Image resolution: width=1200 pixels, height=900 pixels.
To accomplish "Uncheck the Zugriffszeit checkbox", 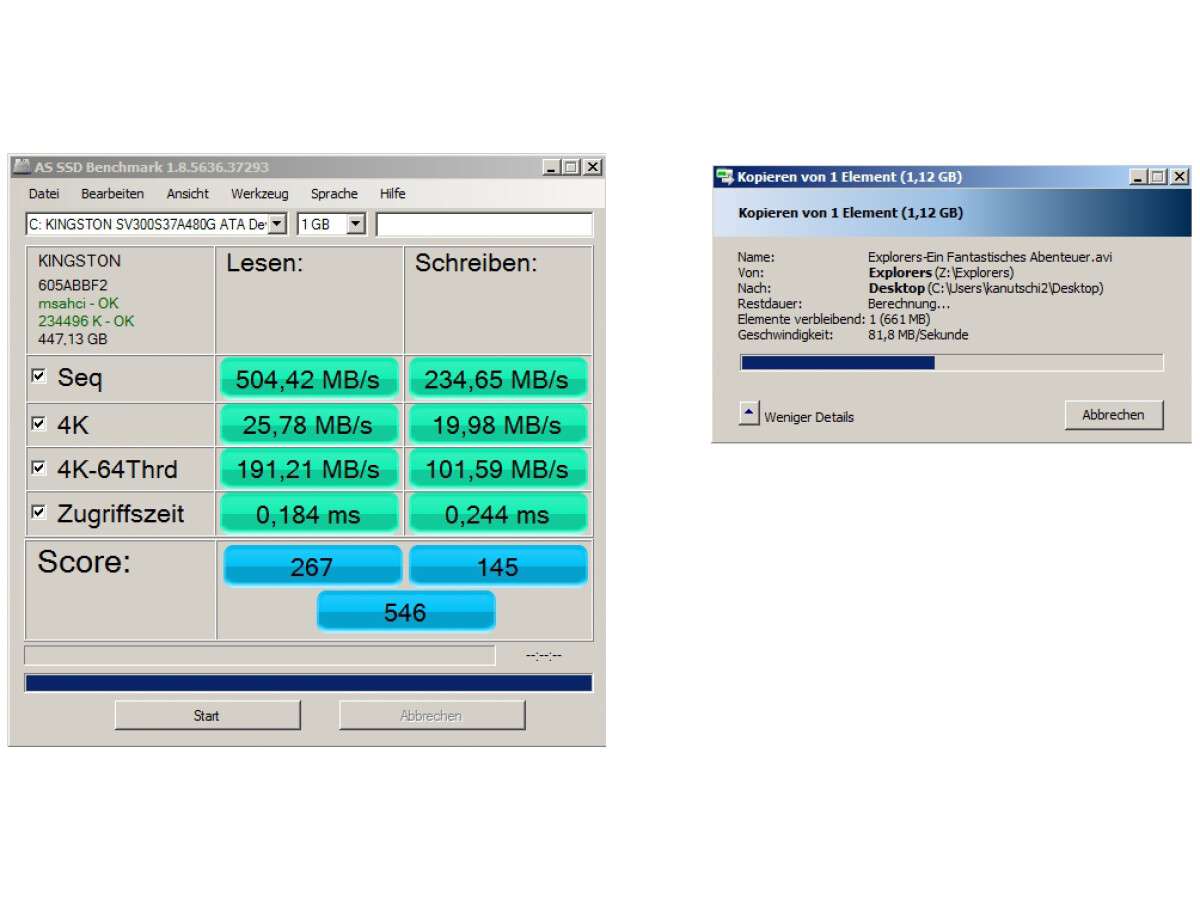I will (39, 512).
